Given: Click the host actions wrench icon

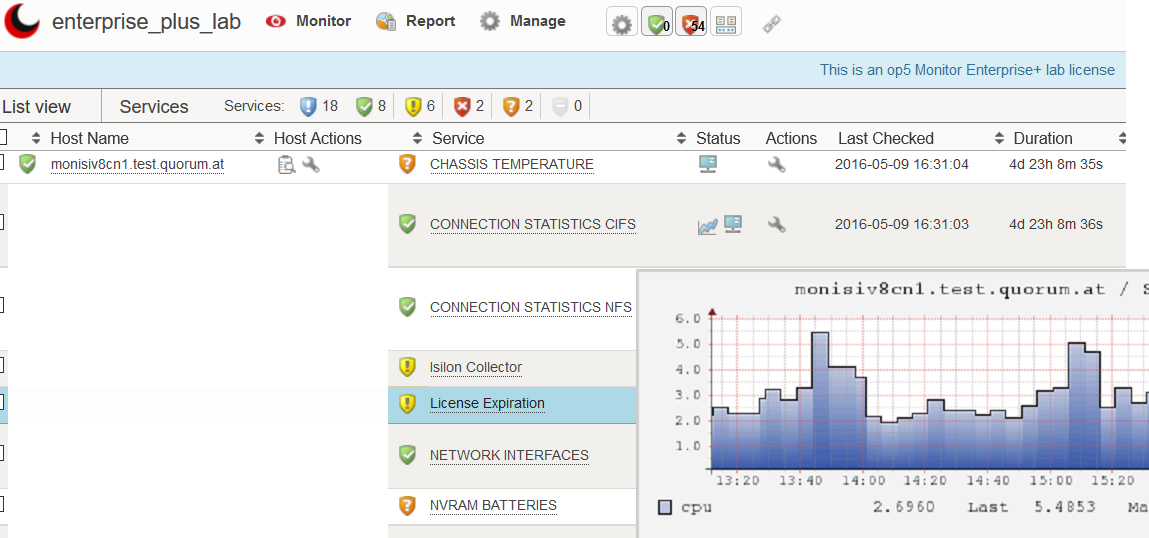Looking at the screenshot, I should click(311, 164).
